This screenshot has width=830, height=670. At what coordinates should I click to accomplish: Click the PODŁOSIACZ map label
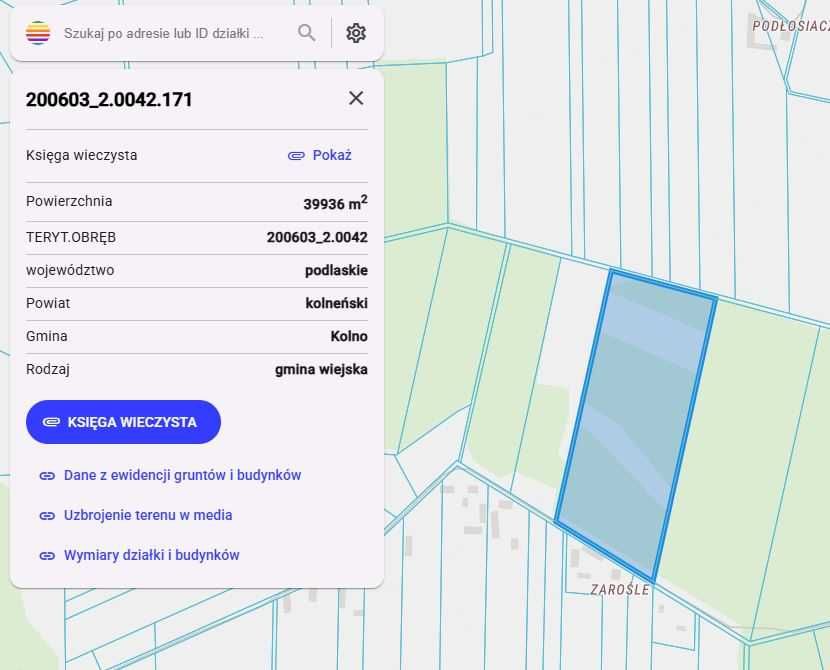point(791,25)
